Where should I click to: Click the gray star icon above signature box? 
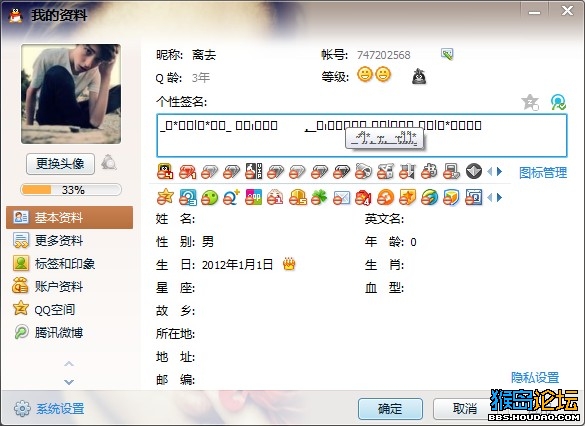click(530, 102)
